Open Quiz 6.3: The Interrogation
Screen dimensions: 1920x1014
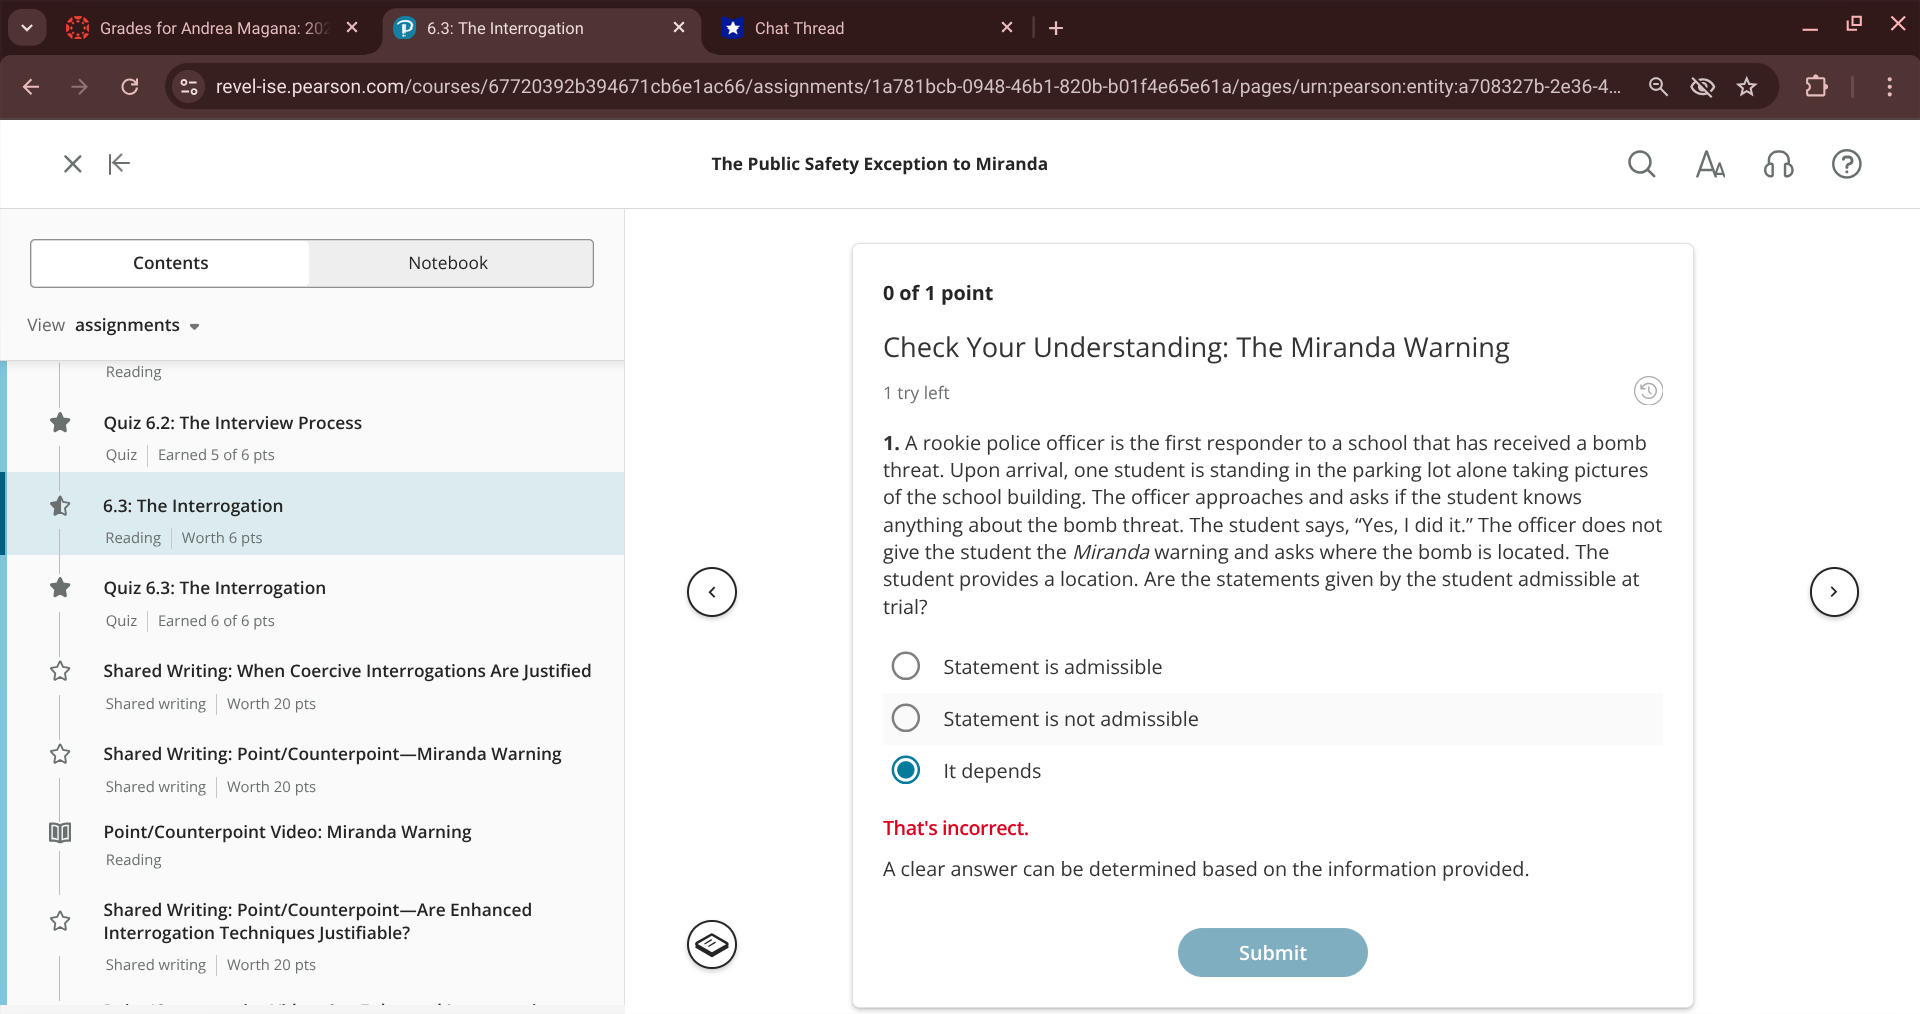pos(215,588)
